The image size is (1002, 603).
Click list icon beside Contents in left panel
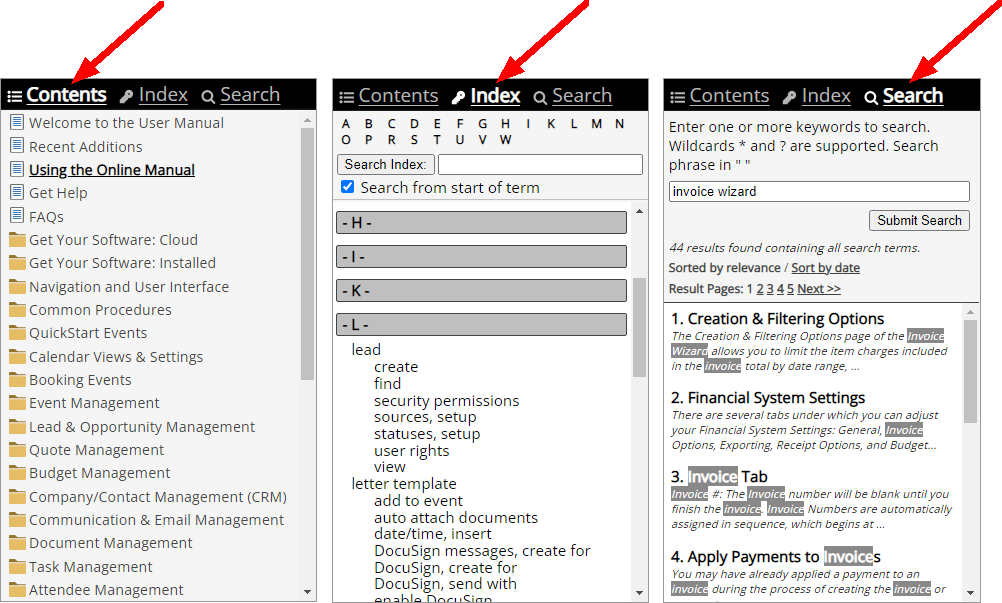click(x=15, y=96)
